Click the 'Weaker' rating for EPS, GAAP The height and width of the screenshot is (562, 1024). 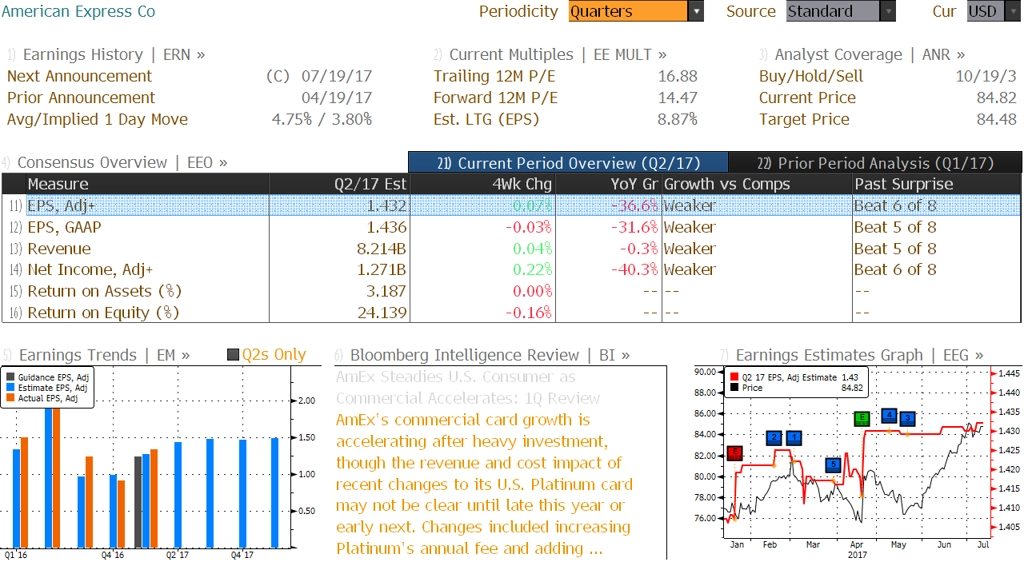click(690, 227)
